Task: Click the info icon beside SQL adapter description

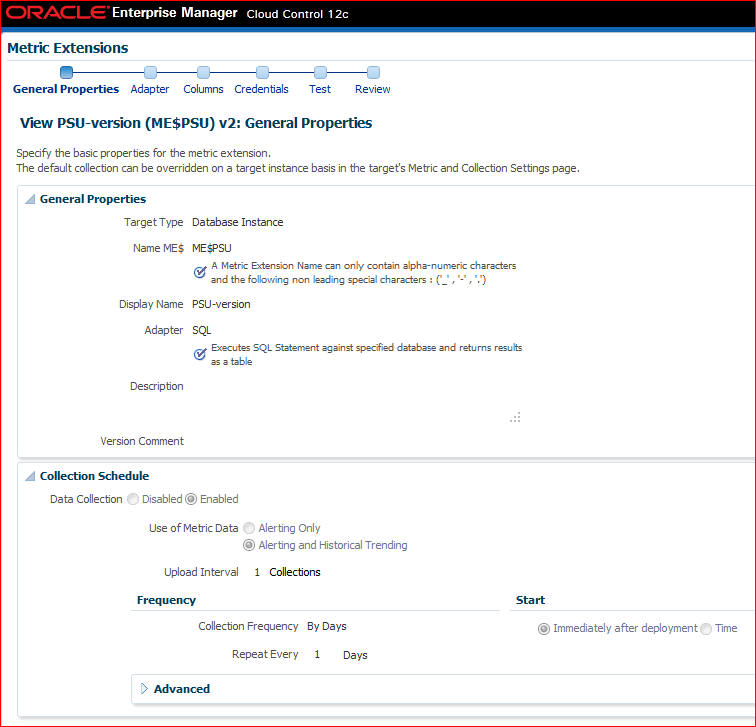Action: pyautogui.click(x=200, y=354)
